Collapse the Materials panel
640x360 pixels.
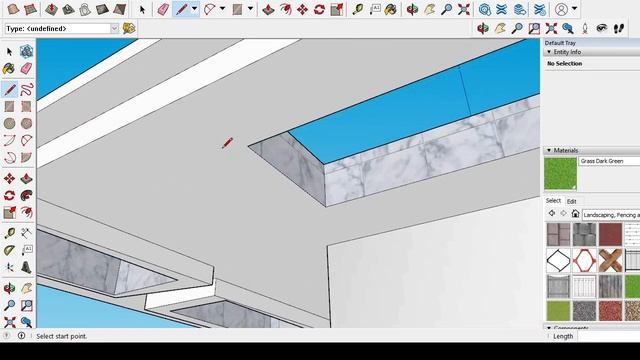pos(549,150)
